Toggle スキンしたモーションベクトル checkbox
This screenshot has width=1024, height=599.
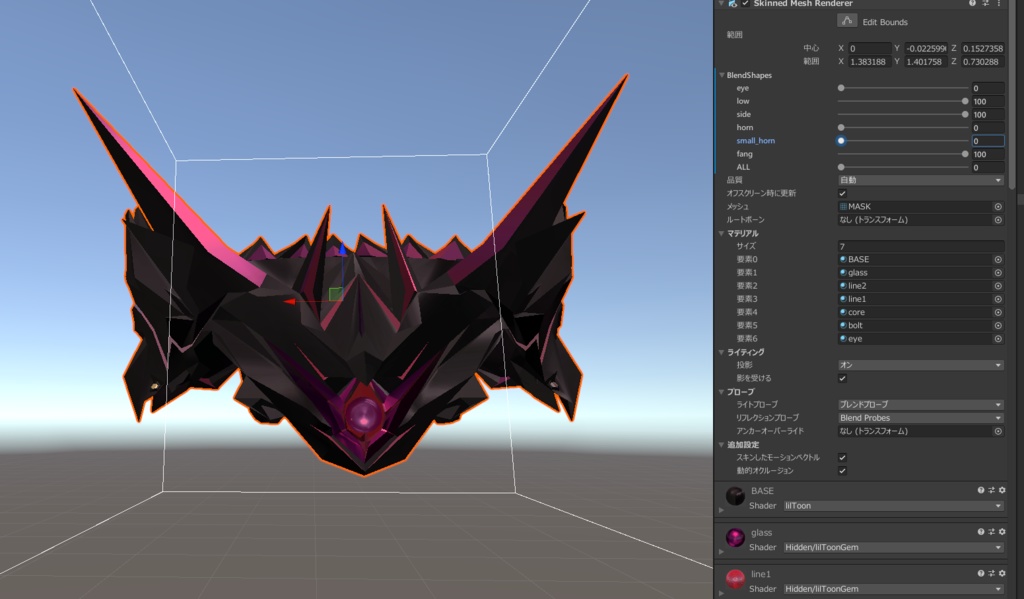point(842,457)
